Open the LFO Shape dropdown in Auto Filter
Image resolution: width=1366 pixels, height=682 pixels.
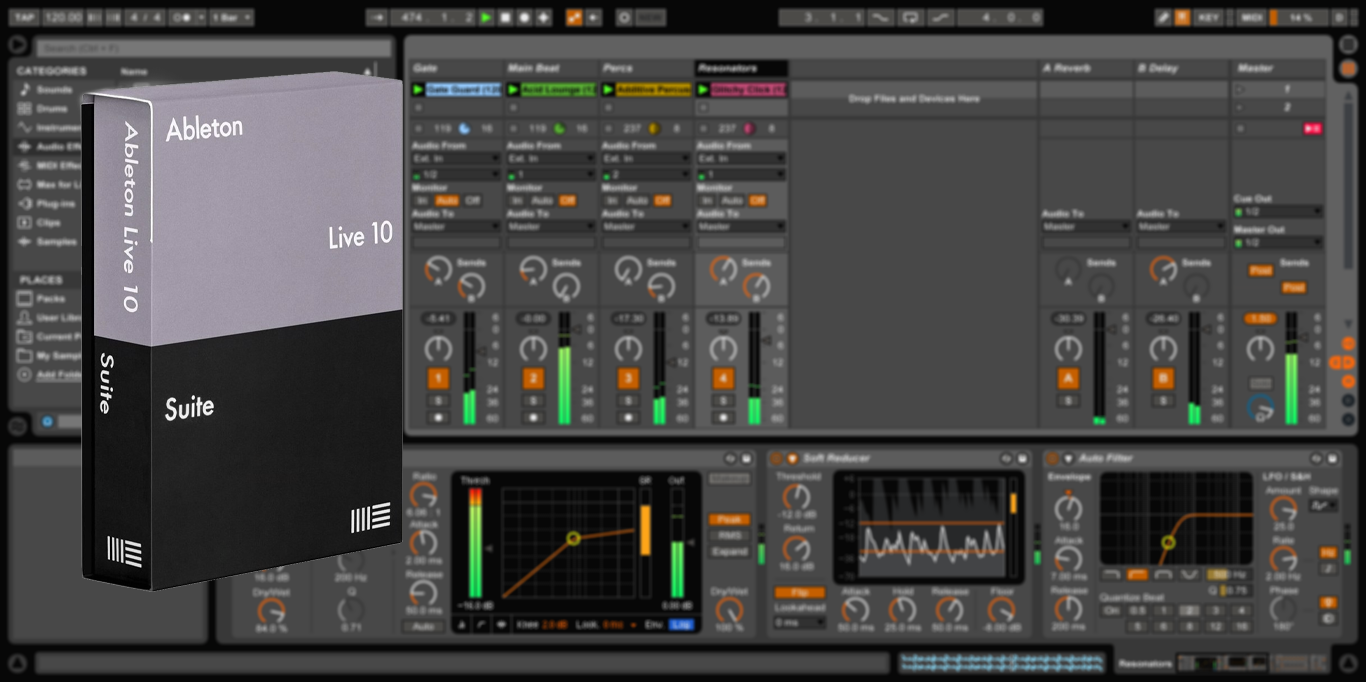pyautogui.click(x=1323, y=506)
